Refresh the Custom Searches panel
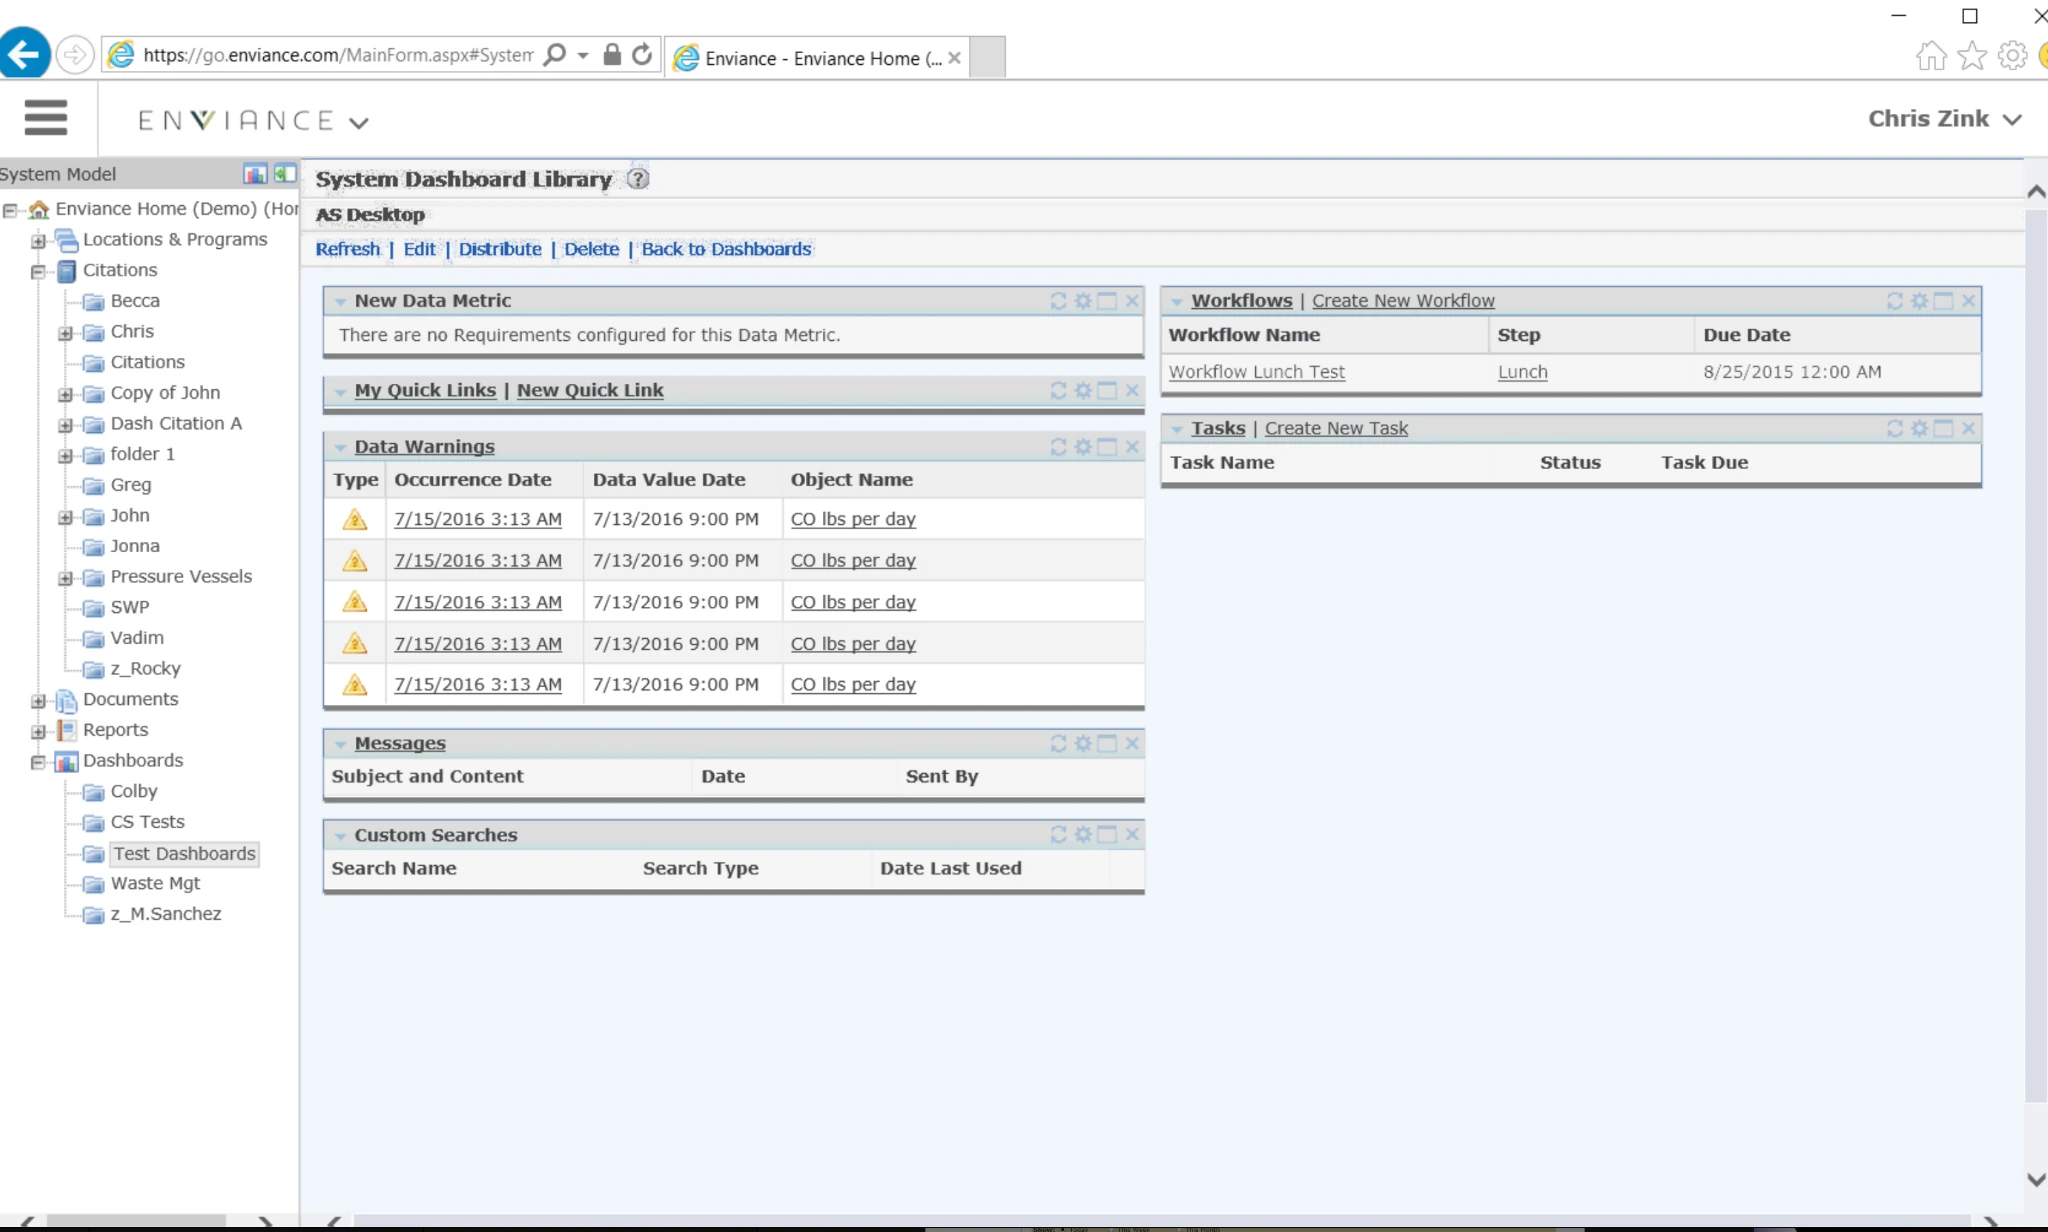This screenshot has width=2048, height=1232. tap(1058, 834)
